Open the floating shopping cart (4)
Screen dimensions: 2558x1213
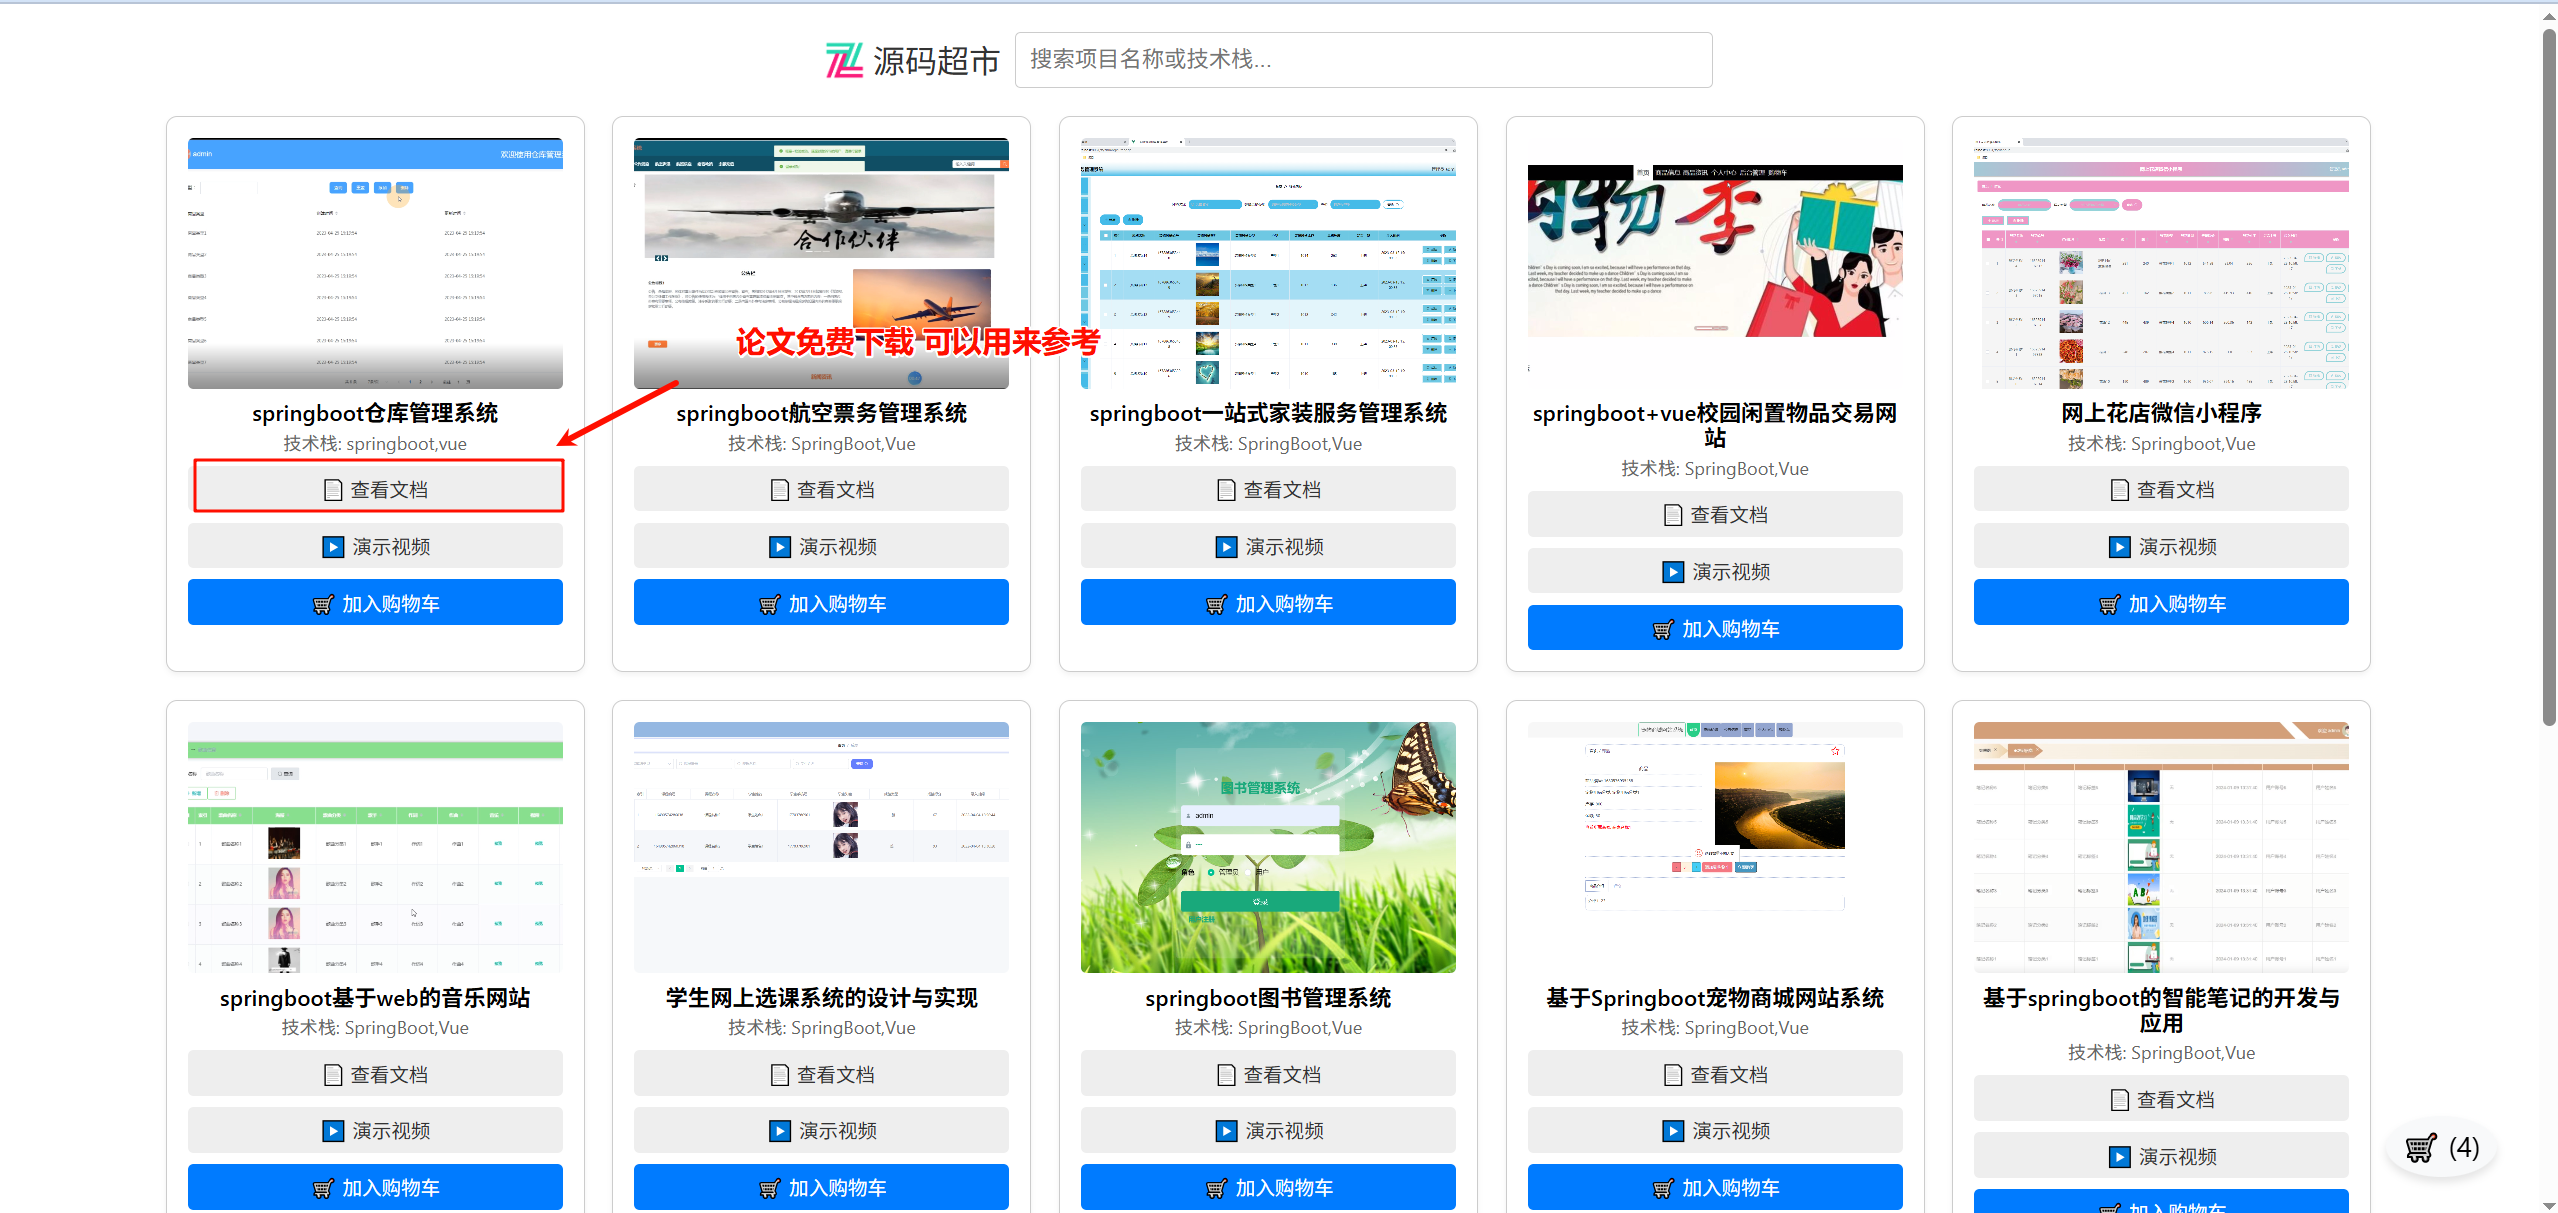2441,1148
